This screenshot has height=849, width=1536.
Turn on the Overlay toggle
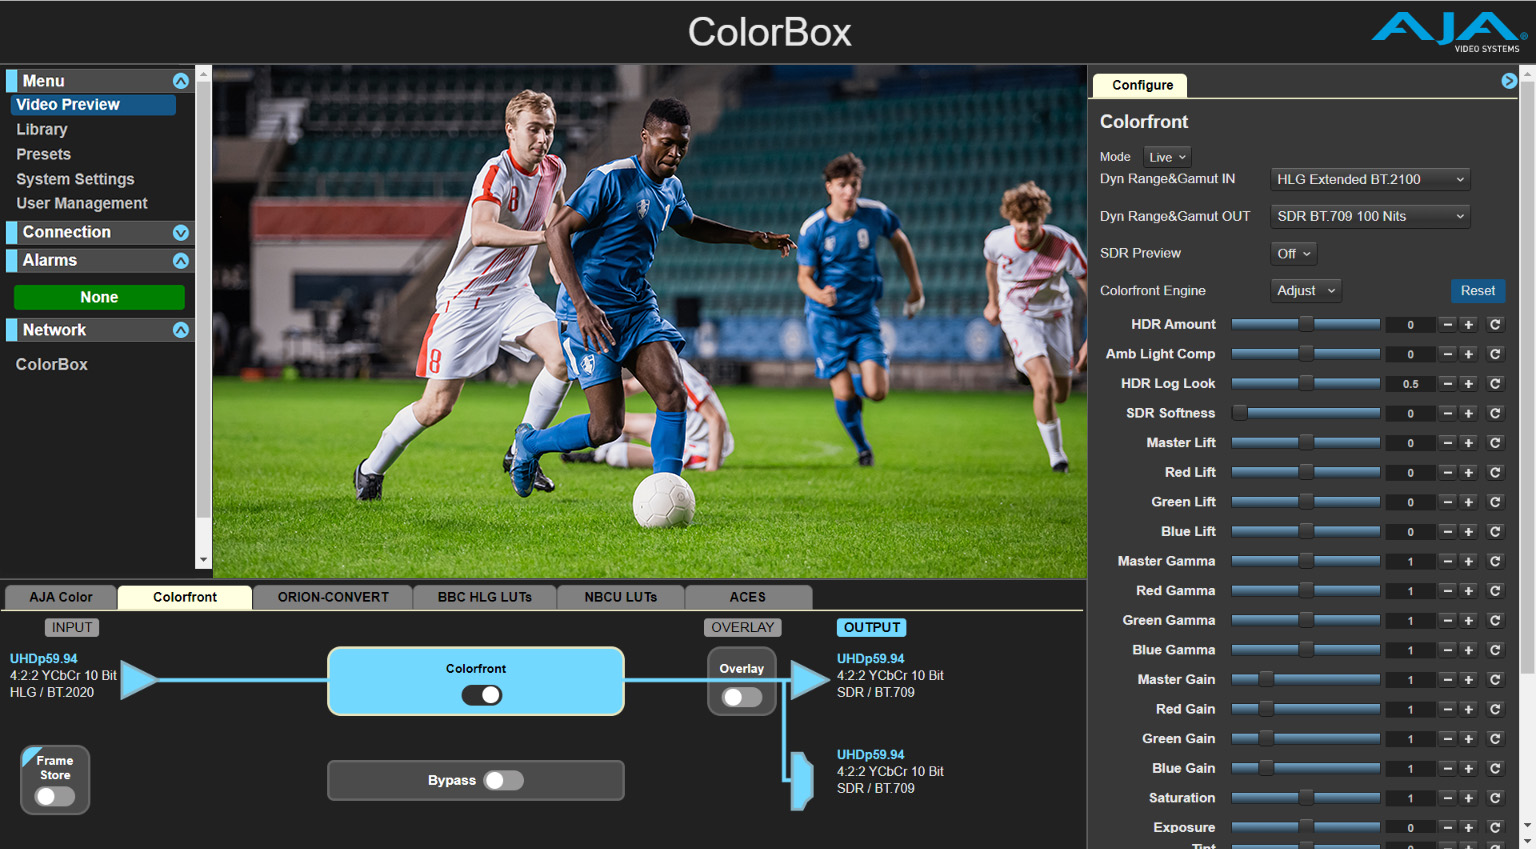[x=742, y=697]
